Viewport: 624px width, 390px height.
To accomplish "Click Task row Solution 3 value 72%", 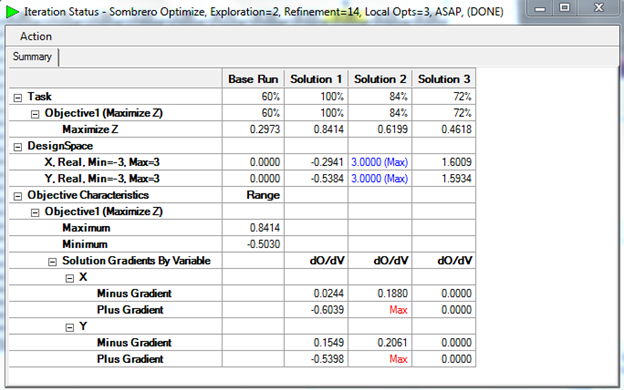I will [x=462, y=97].
